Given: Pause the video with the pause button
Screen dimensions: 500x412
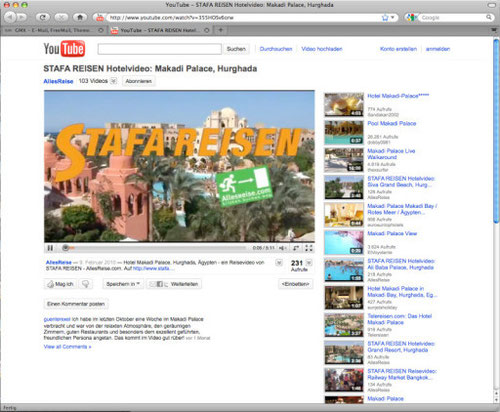Looking at the screenshot, I should tap(50, 248).
